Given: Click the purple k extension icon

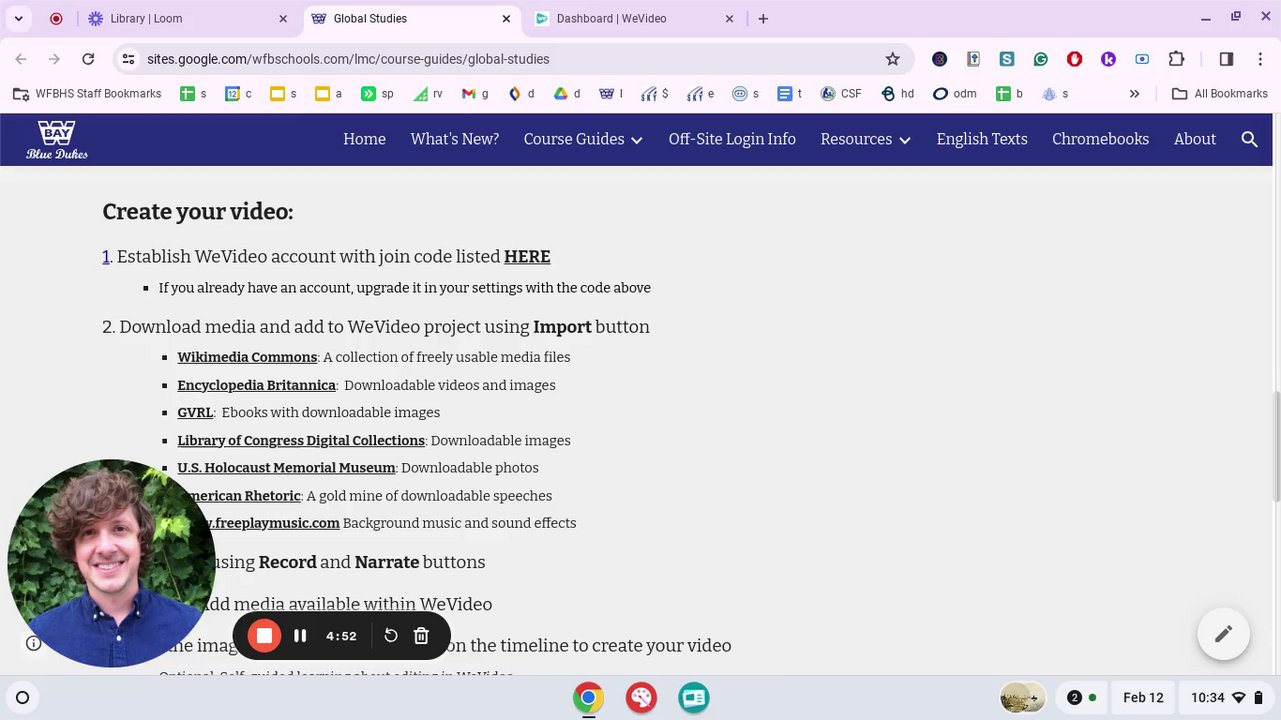Looking at the screenshot, I should click(x=1108, y=59).
